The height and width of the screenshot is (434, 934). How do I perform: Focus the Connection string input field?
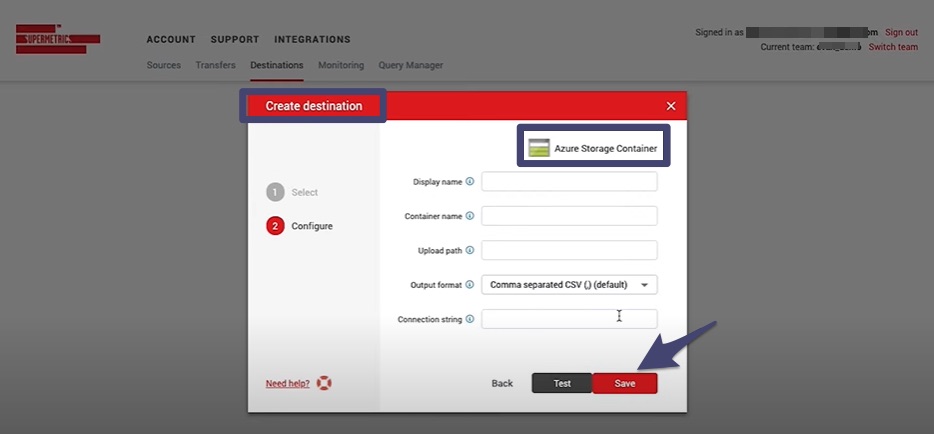coord(569,319)
